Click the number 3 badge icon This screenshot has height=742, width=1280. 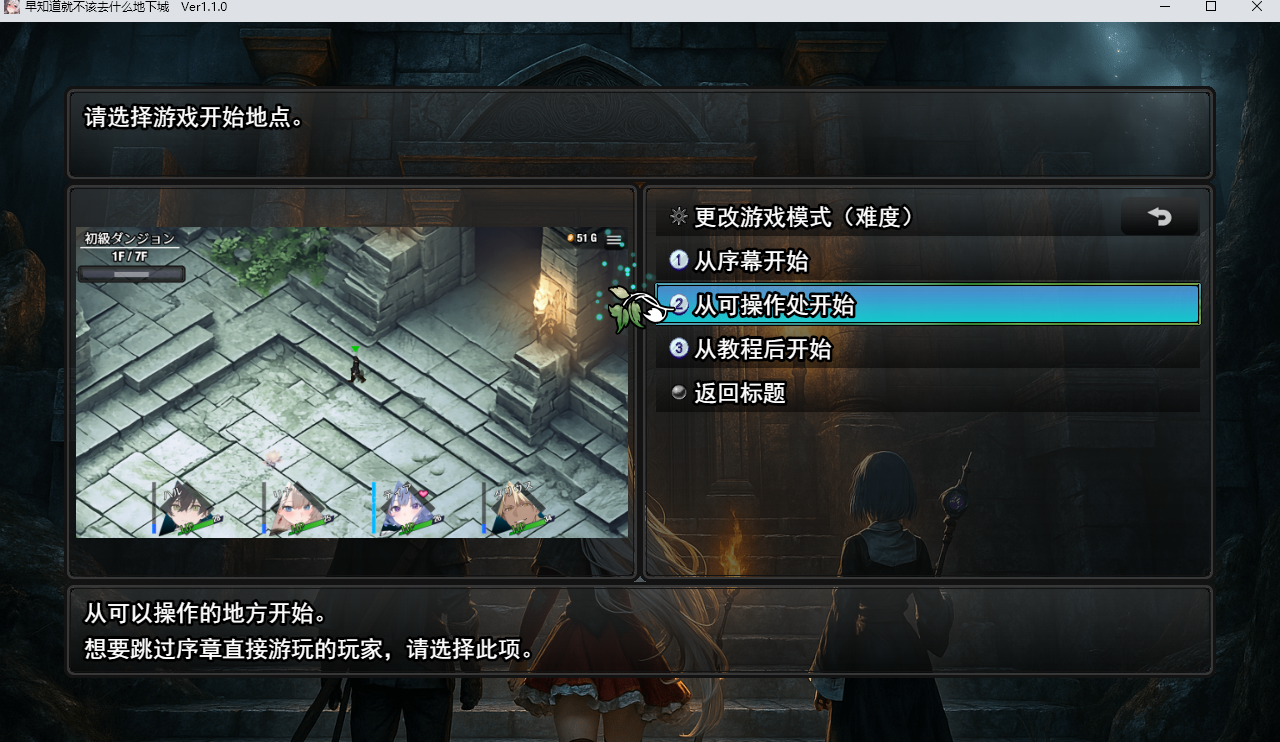point(679,349)
